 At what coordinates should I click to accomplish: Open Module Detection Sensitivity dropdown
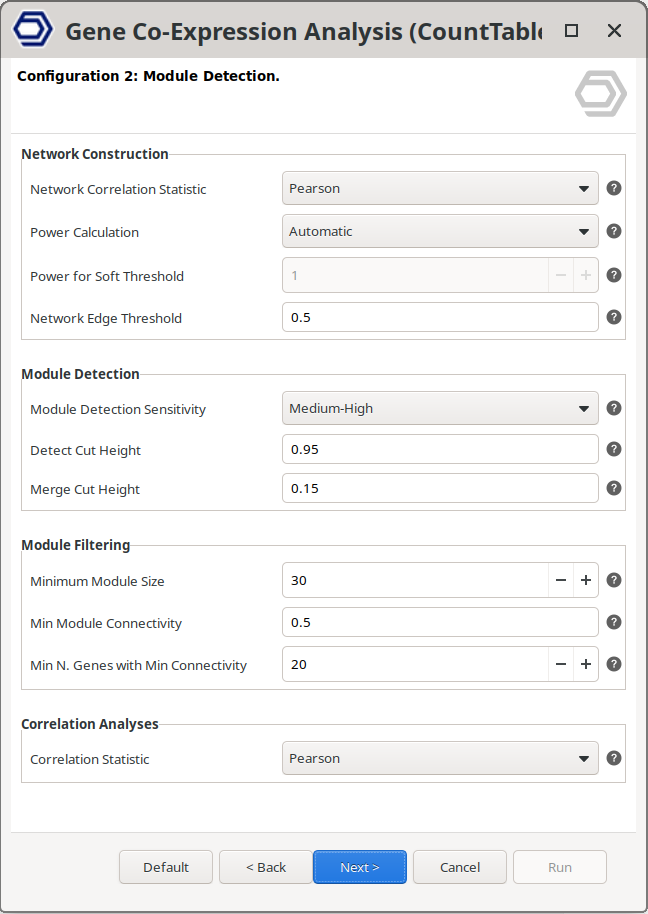[440, 408]
